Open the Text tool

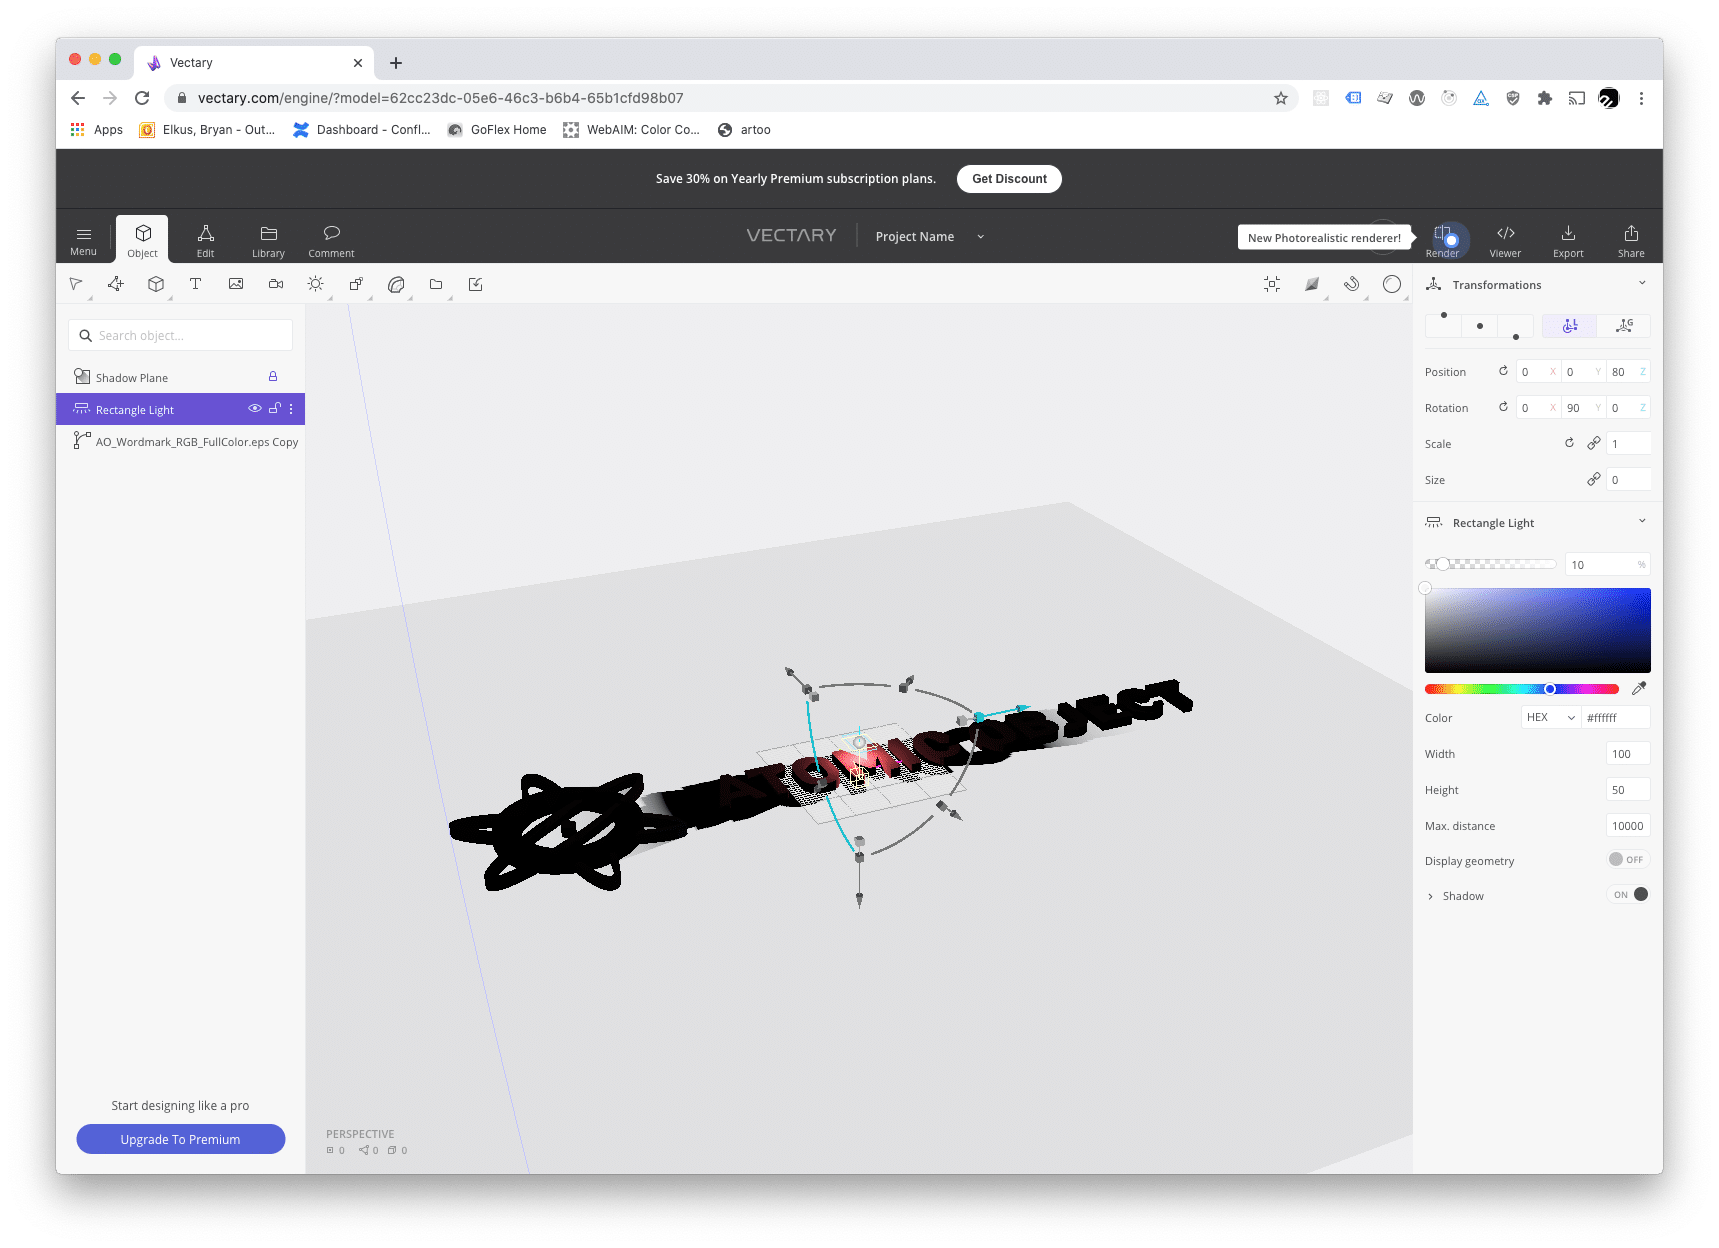(x=196, y=284)
